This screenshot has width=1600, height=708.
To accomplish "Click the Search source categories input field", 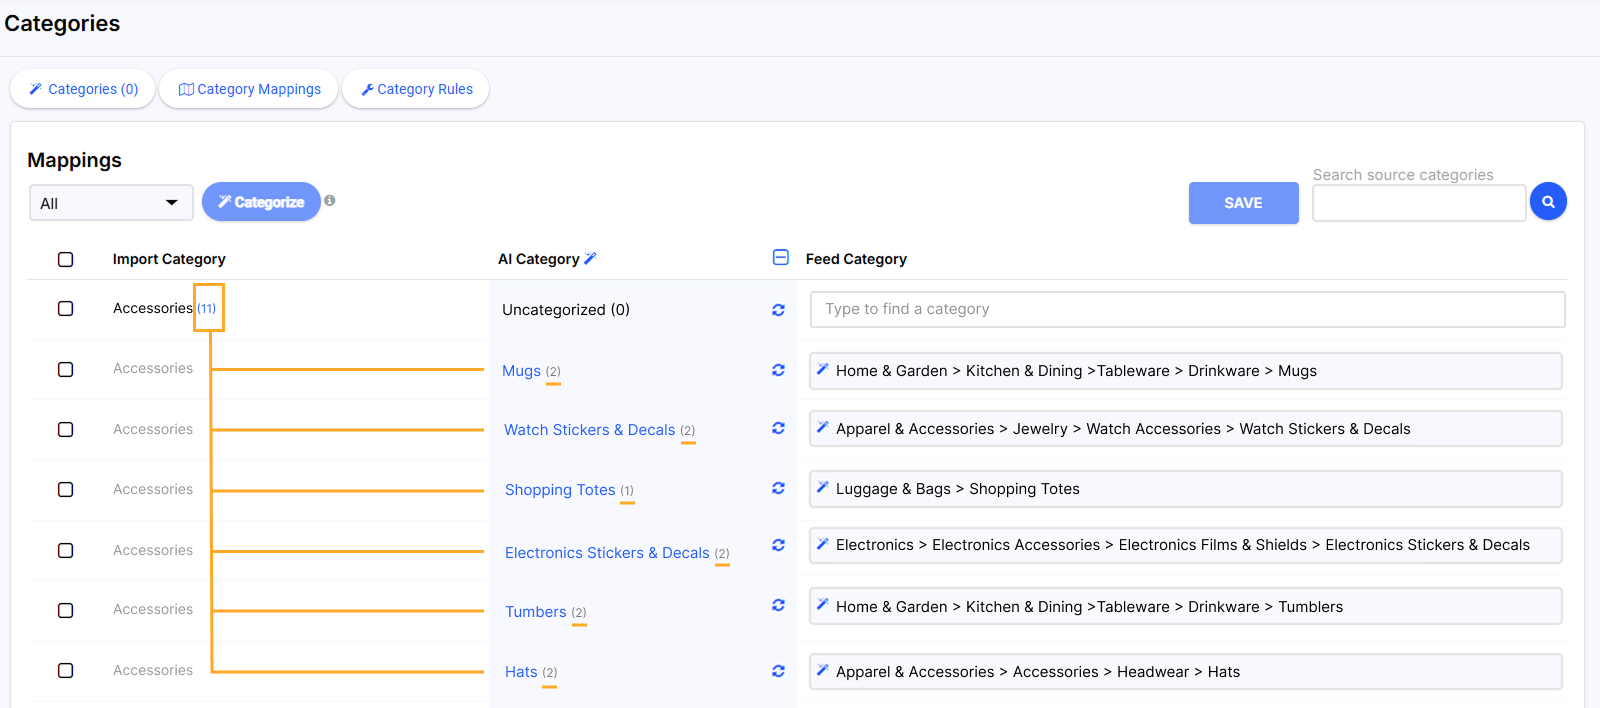I will click(1418, 203).
